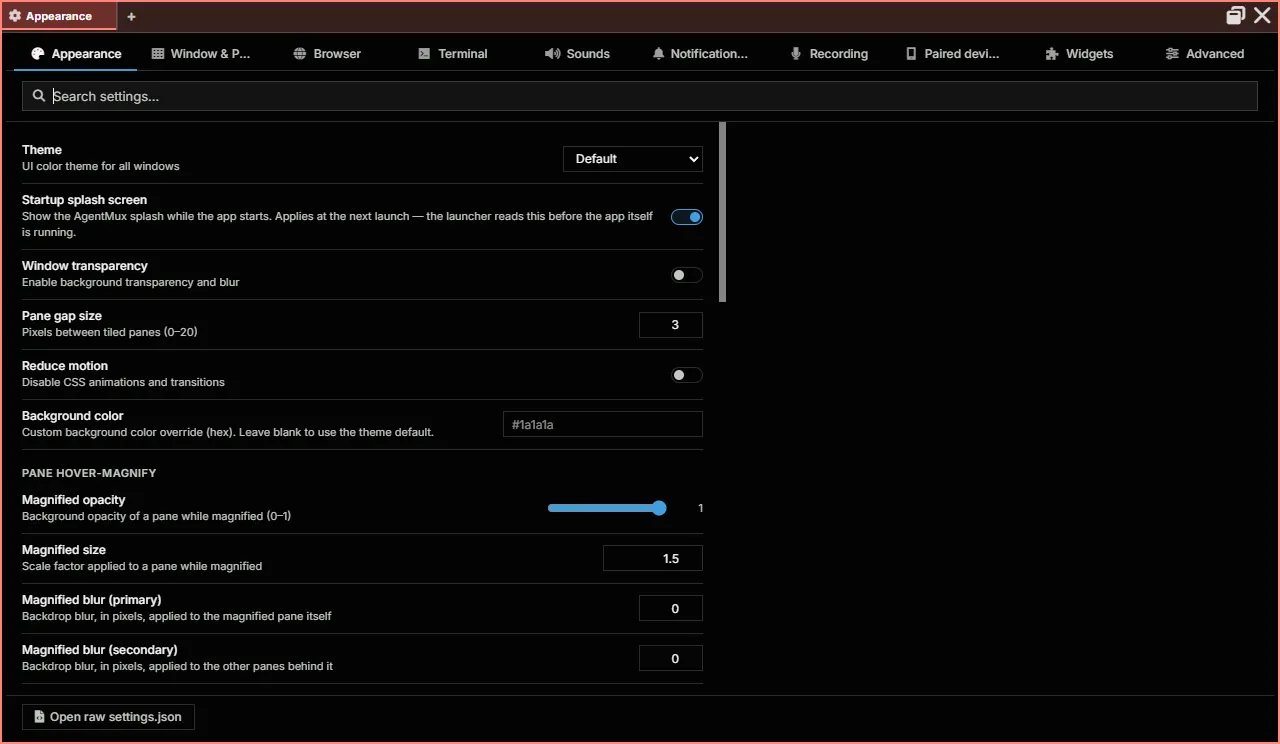
Task: Disable the Startup splash screen toggle
Action: 687,216
